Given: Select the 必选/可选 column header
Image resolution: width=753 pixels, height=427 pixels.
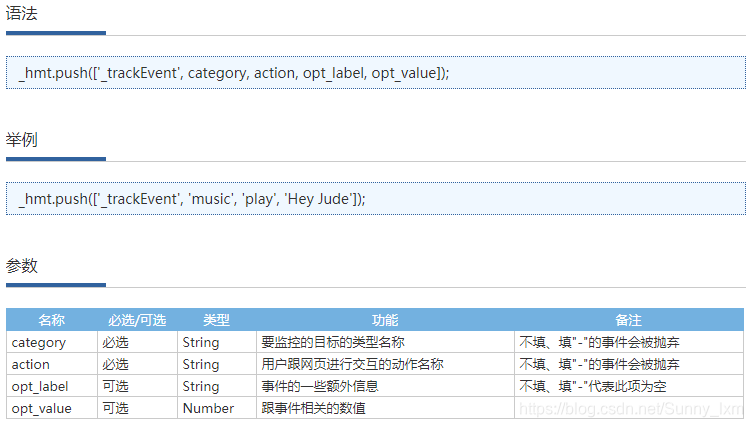Looking at the screenshot, I should coord(137,320).
